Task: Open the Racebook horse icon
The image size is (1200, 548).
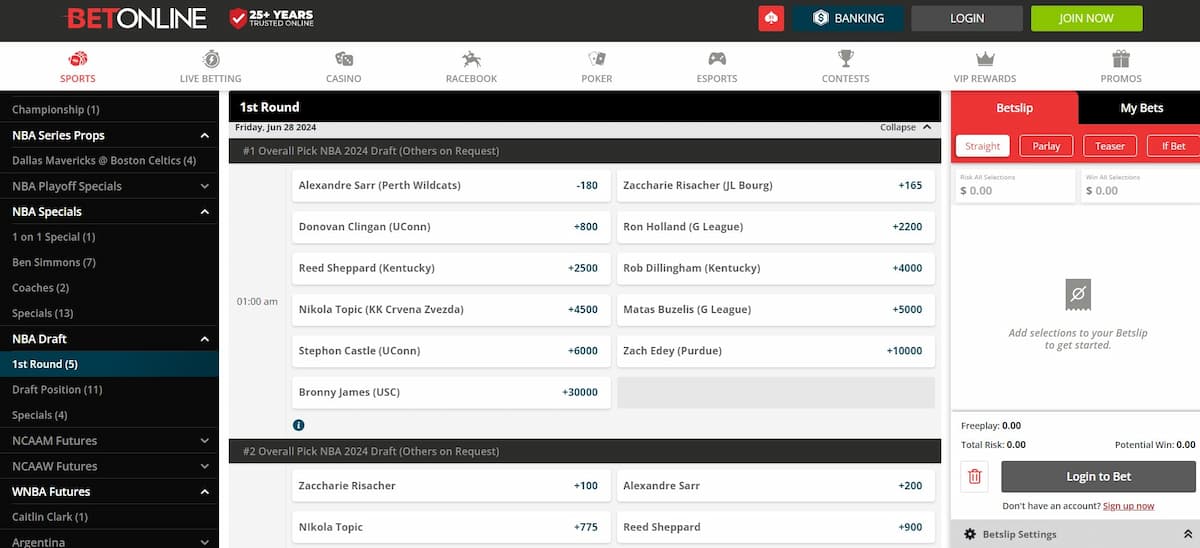Action: 471,59
